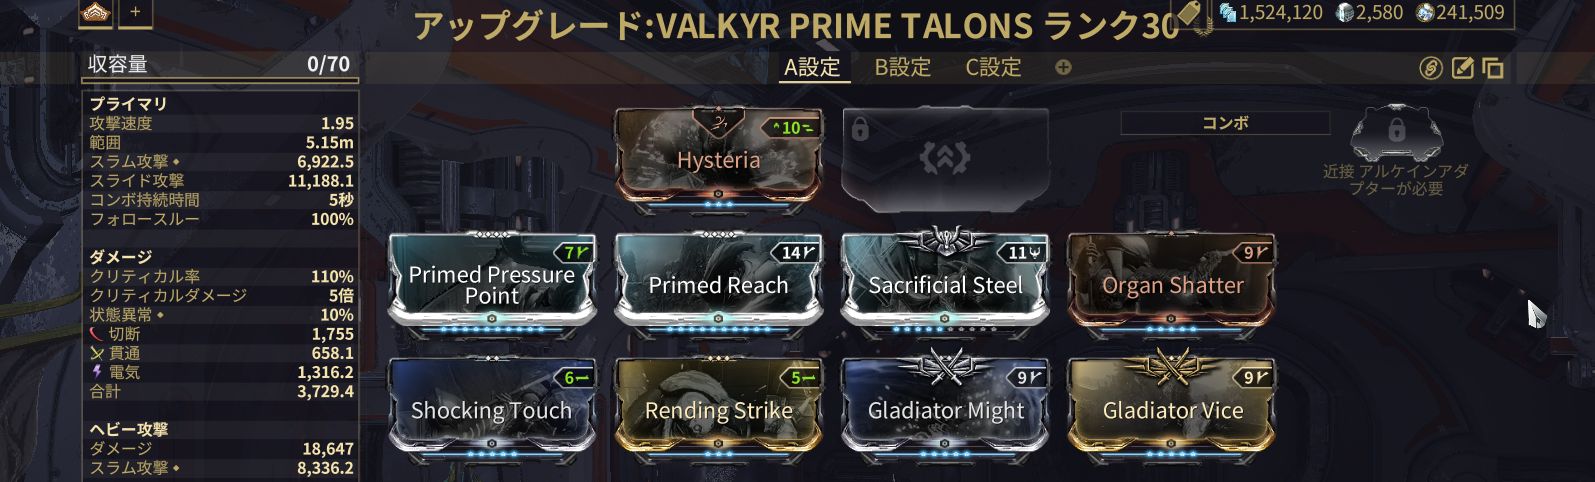
Task: Select the Hysteria stance mod card
Action: [x=718, y=158]
